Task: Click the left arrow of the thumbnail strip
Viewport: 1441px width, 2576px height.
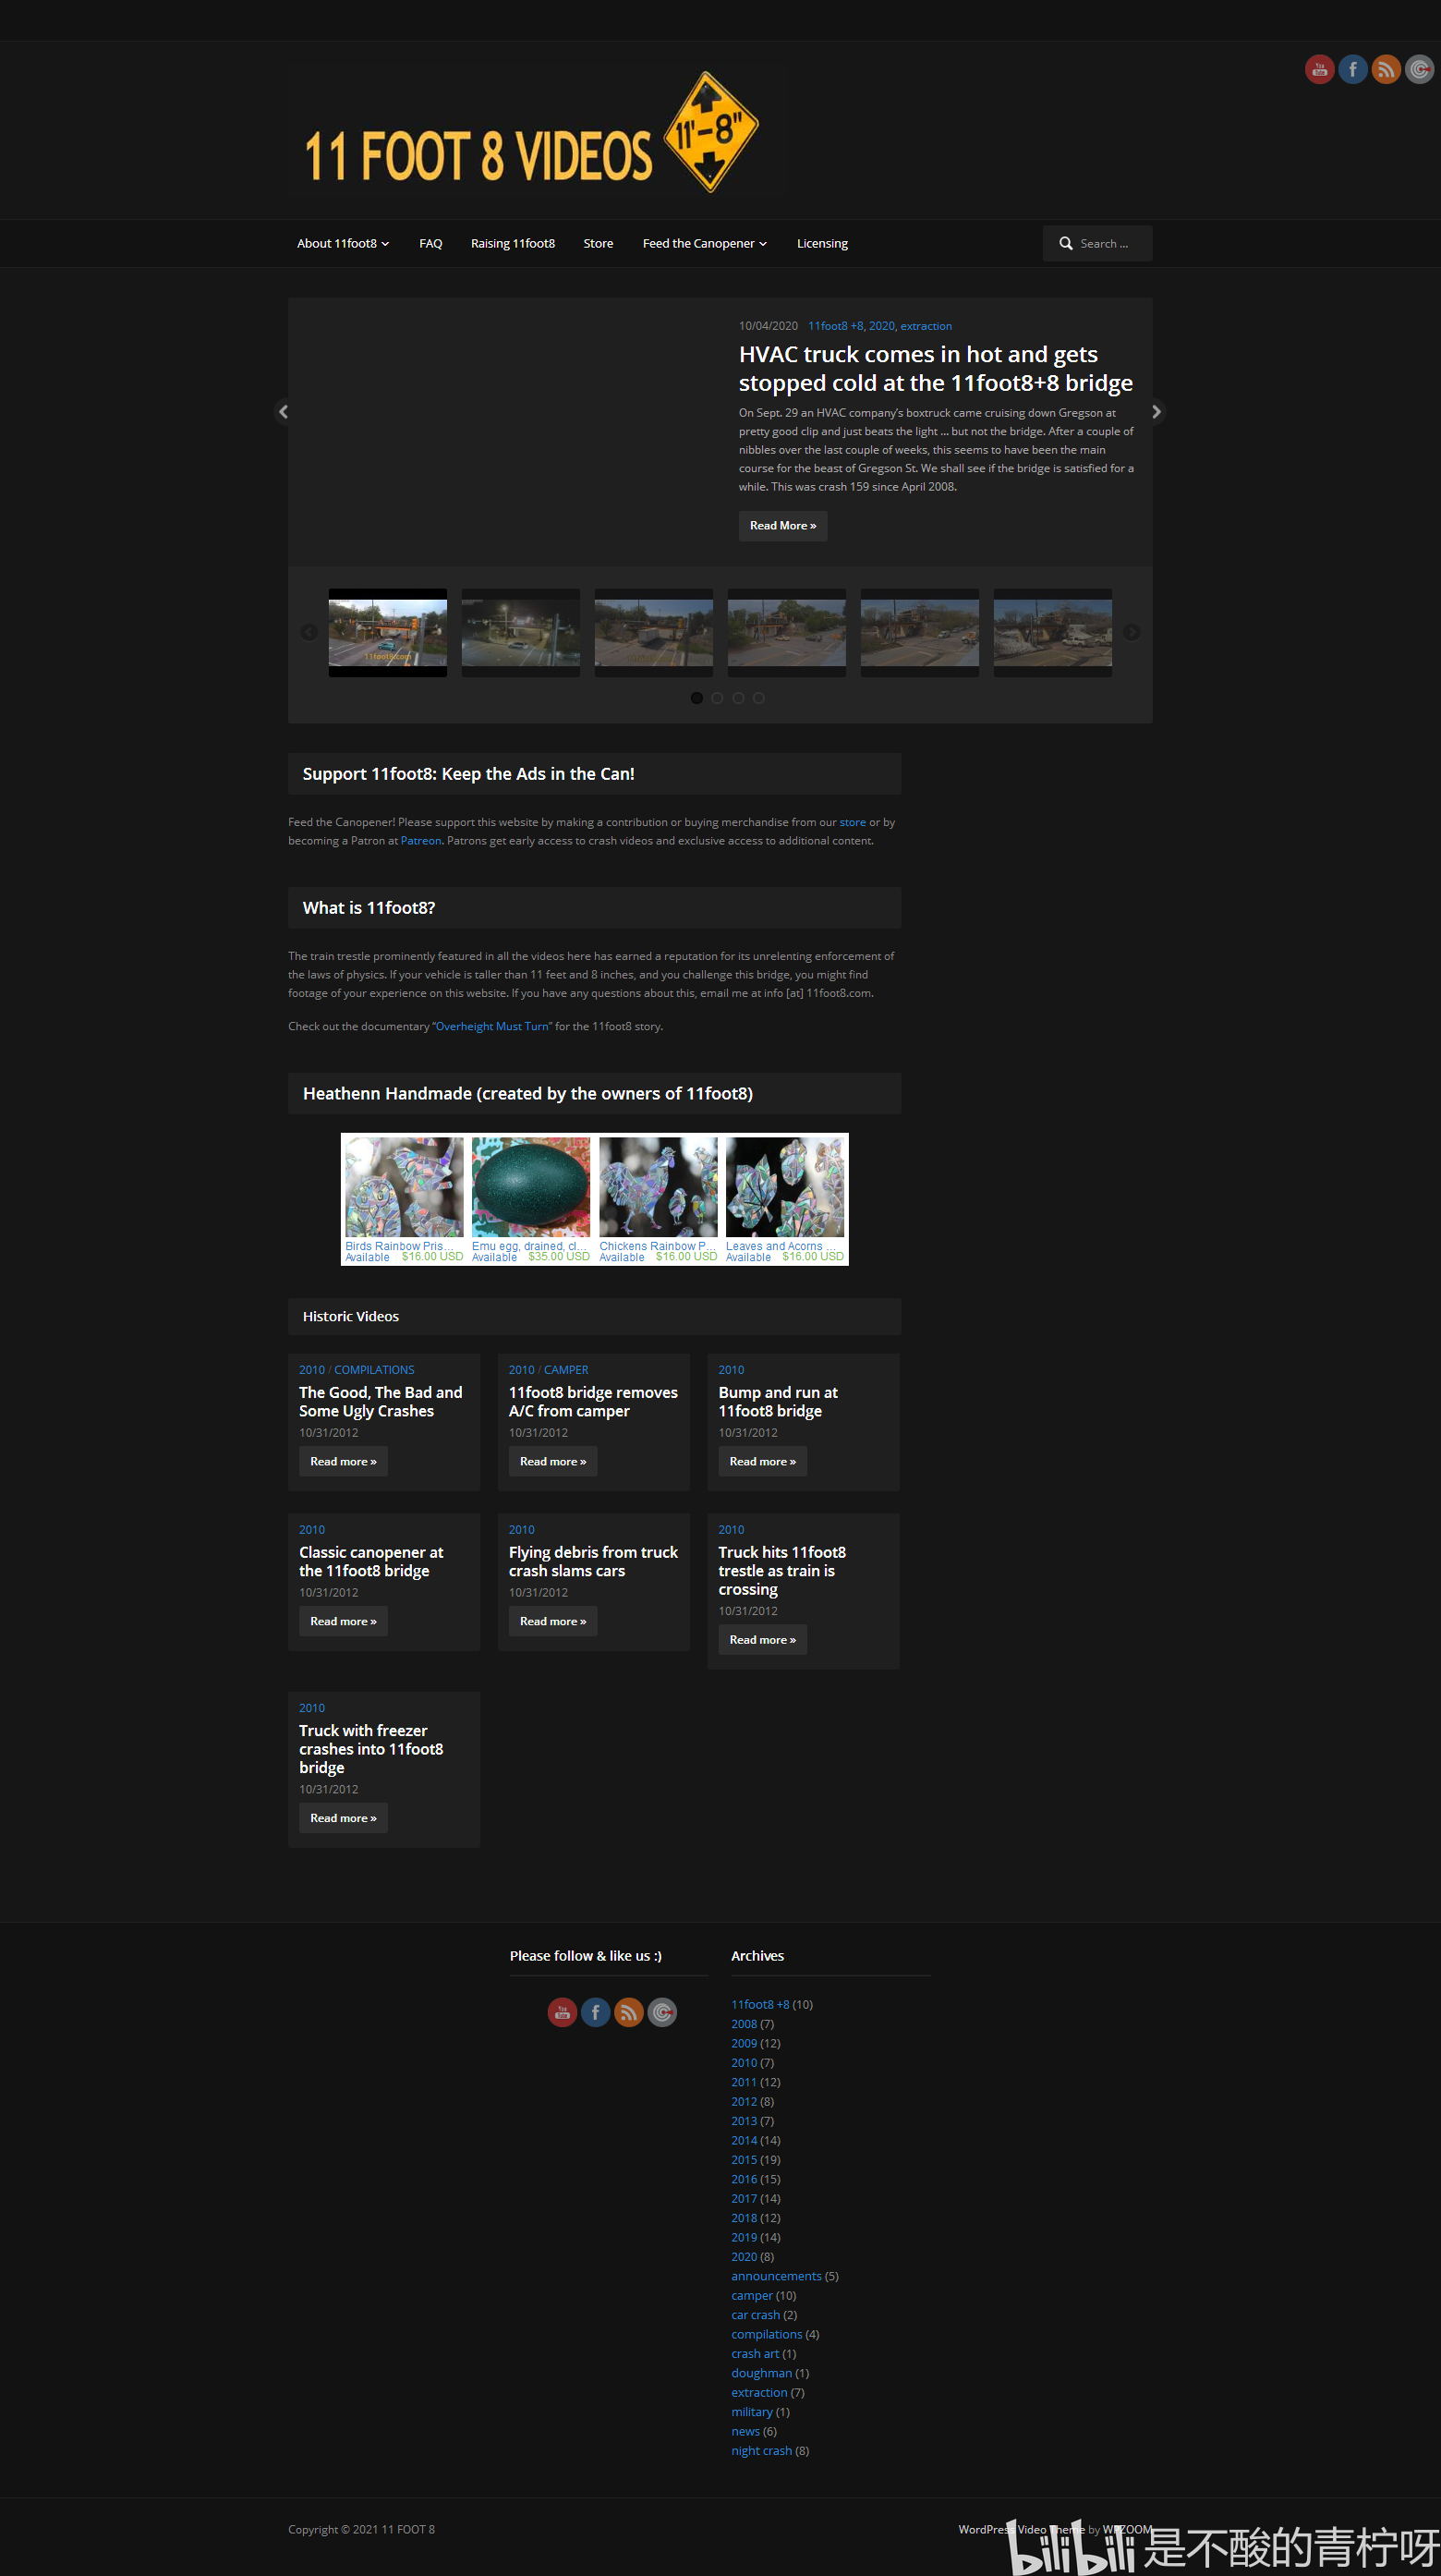Action: pos(309,632)
